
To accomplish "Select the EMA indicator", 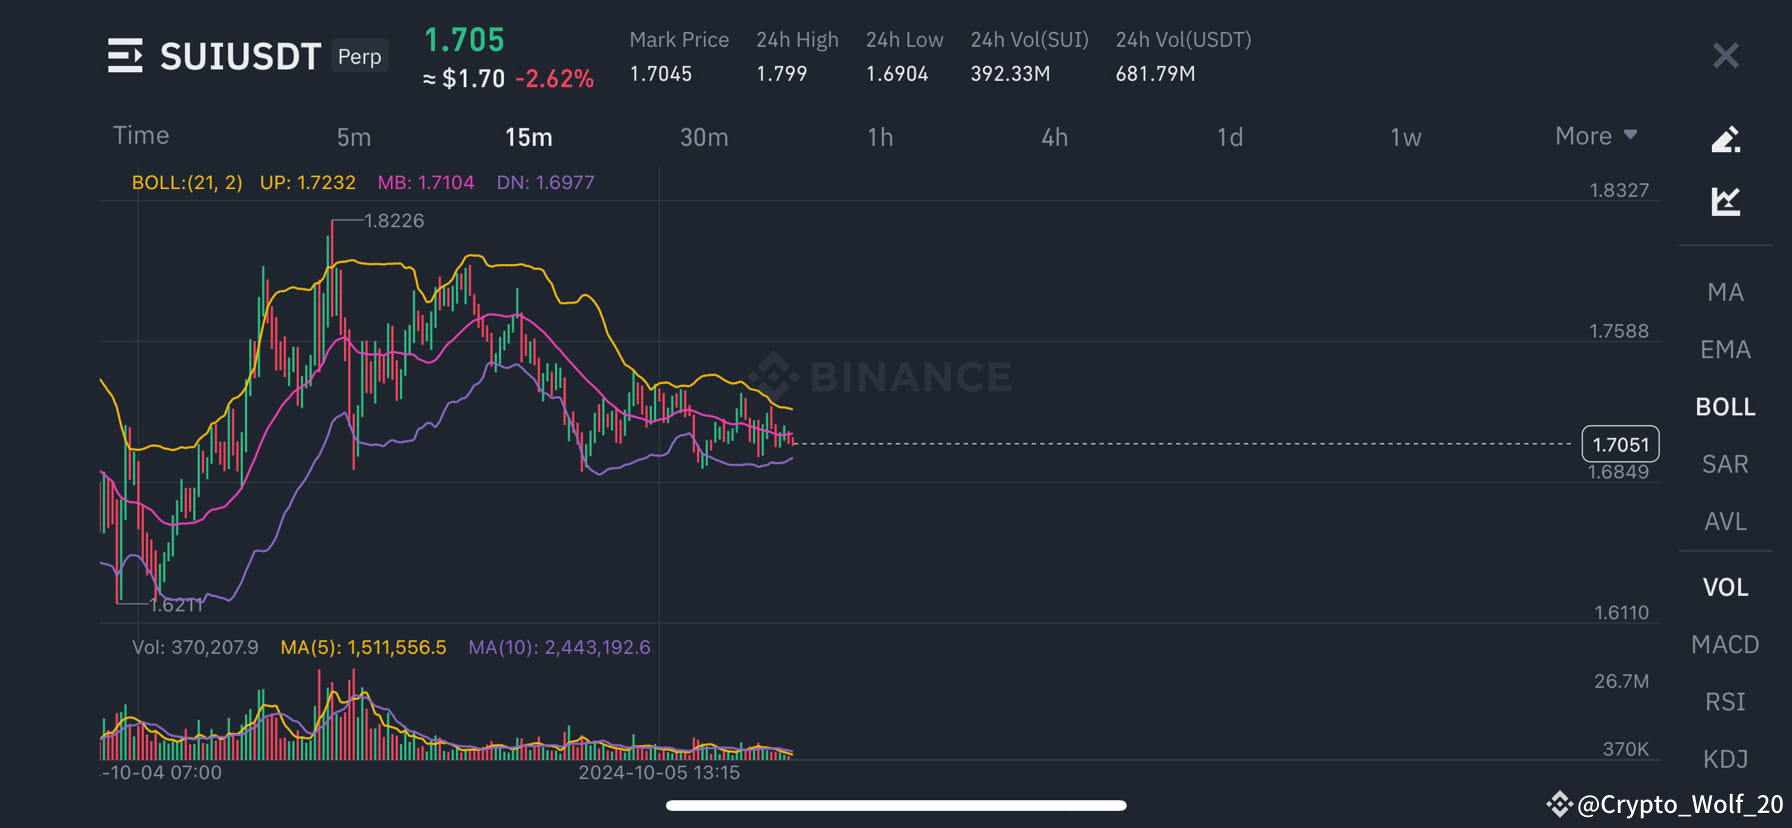I will coord(1724,349).
